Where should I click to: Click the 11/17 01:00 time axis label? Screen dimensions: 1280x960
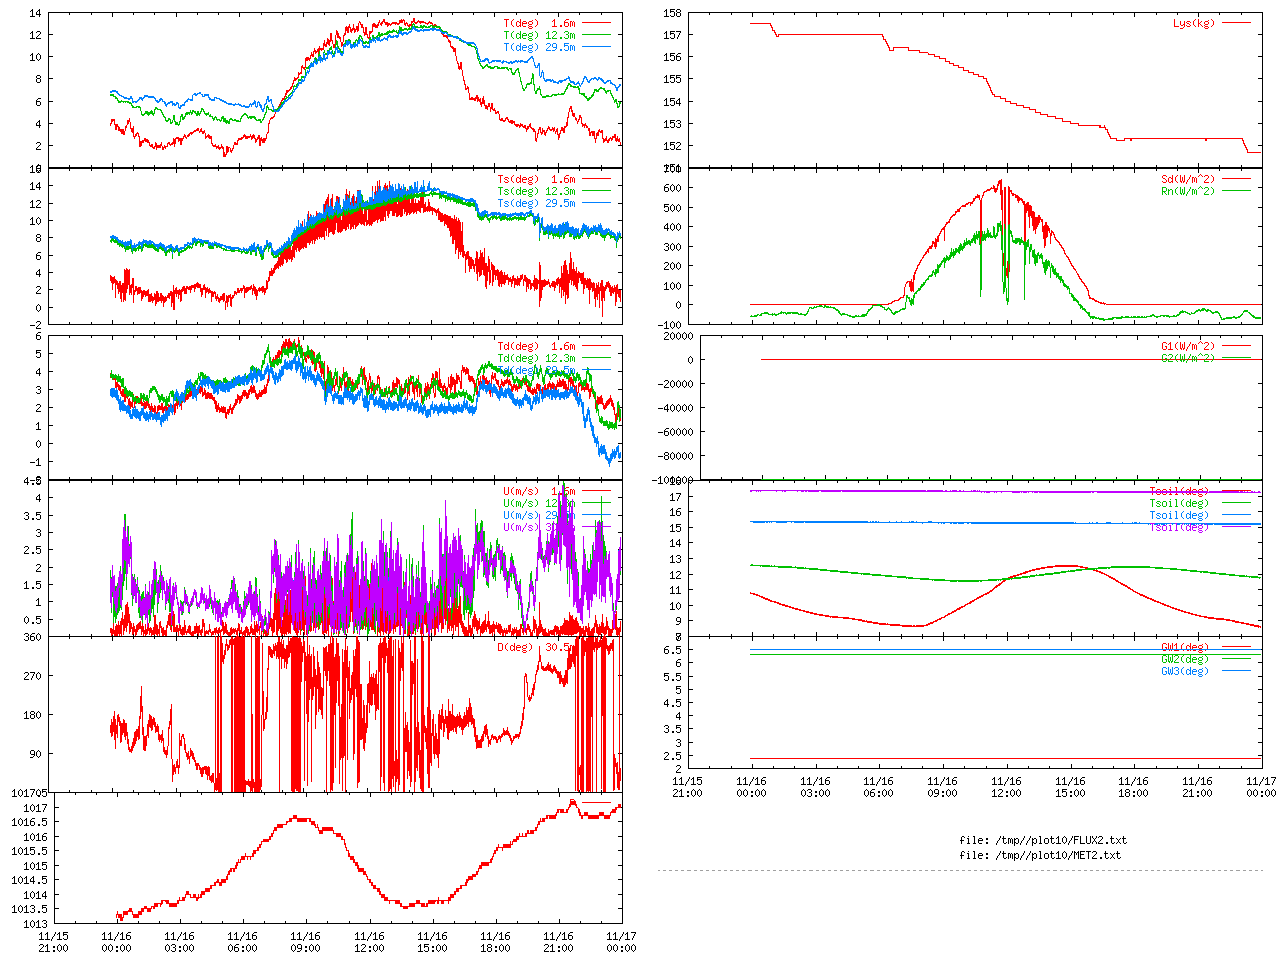click(1261, 787)
